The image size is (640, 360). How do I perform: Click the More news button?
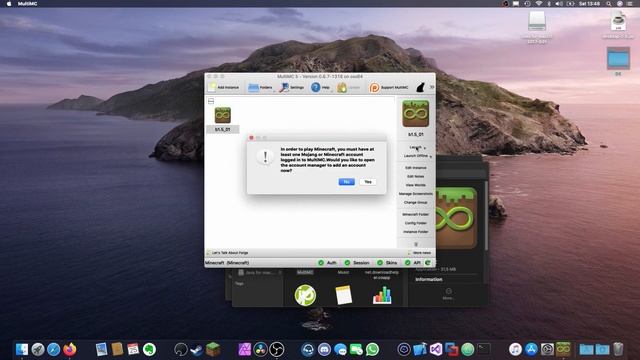(419, 253)
